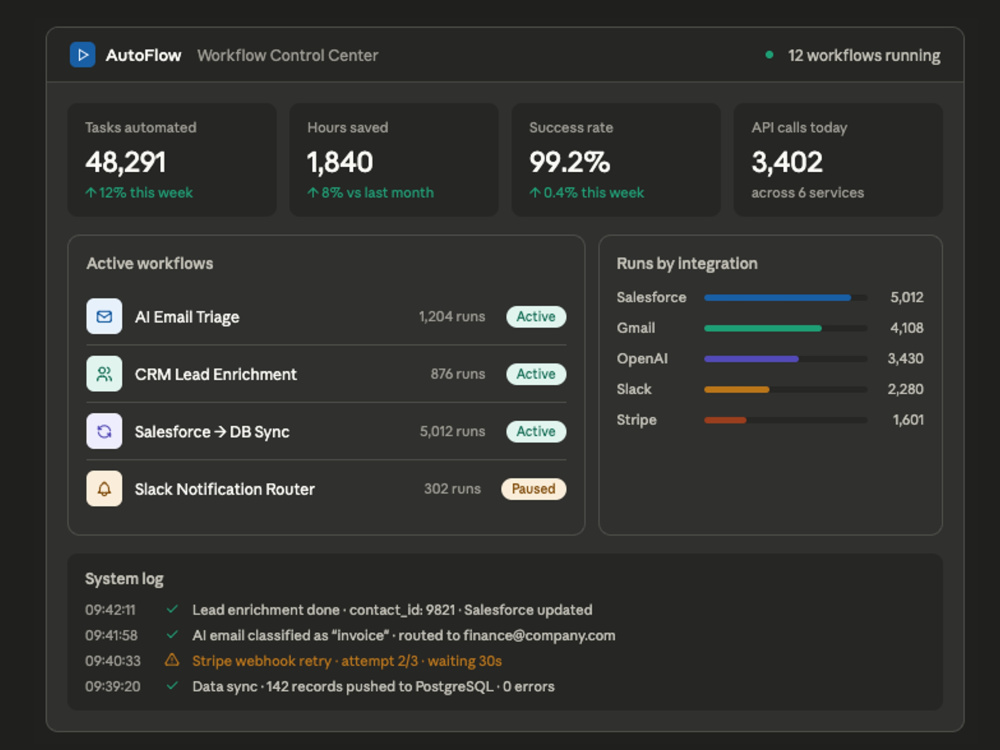Select the AI Email Triage envelope icon

tap(104, 316)
